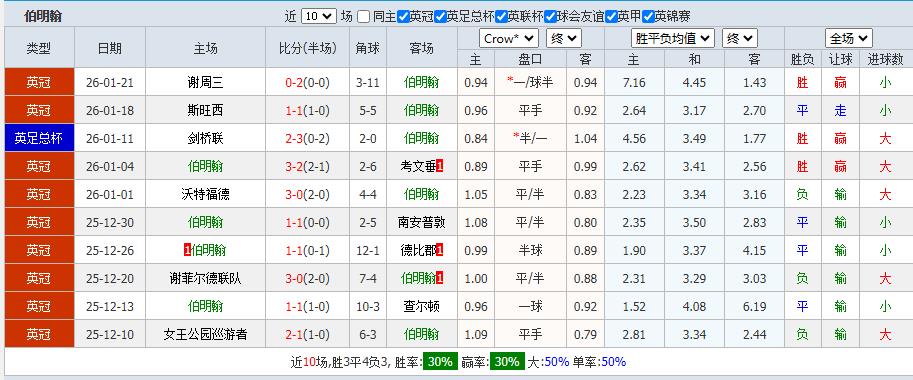Viewport: 913px width, 380px height.
Task: Click the 比分(半场) column header
Action: pos(307,48)
